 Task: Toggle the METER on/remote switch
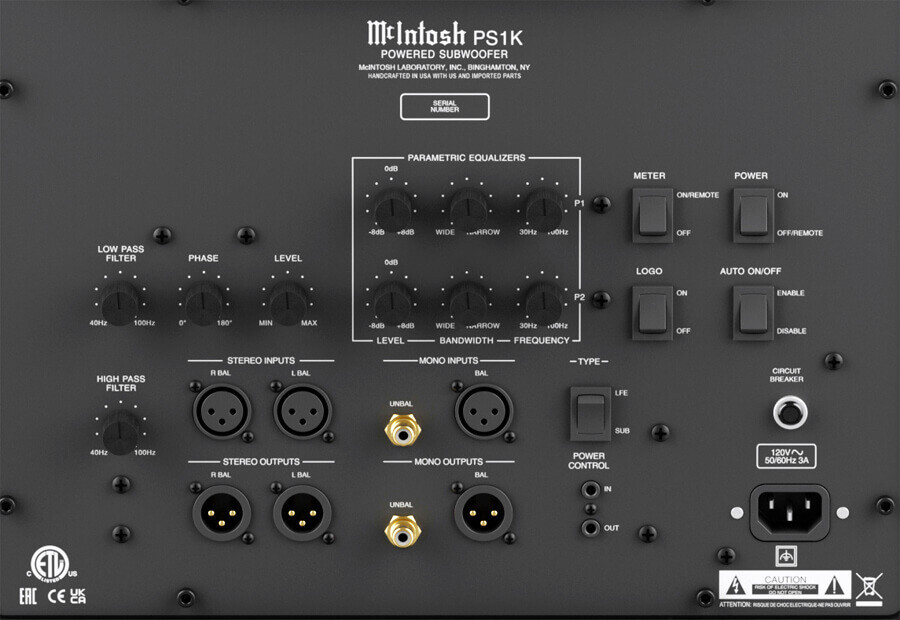click(653, 215)
